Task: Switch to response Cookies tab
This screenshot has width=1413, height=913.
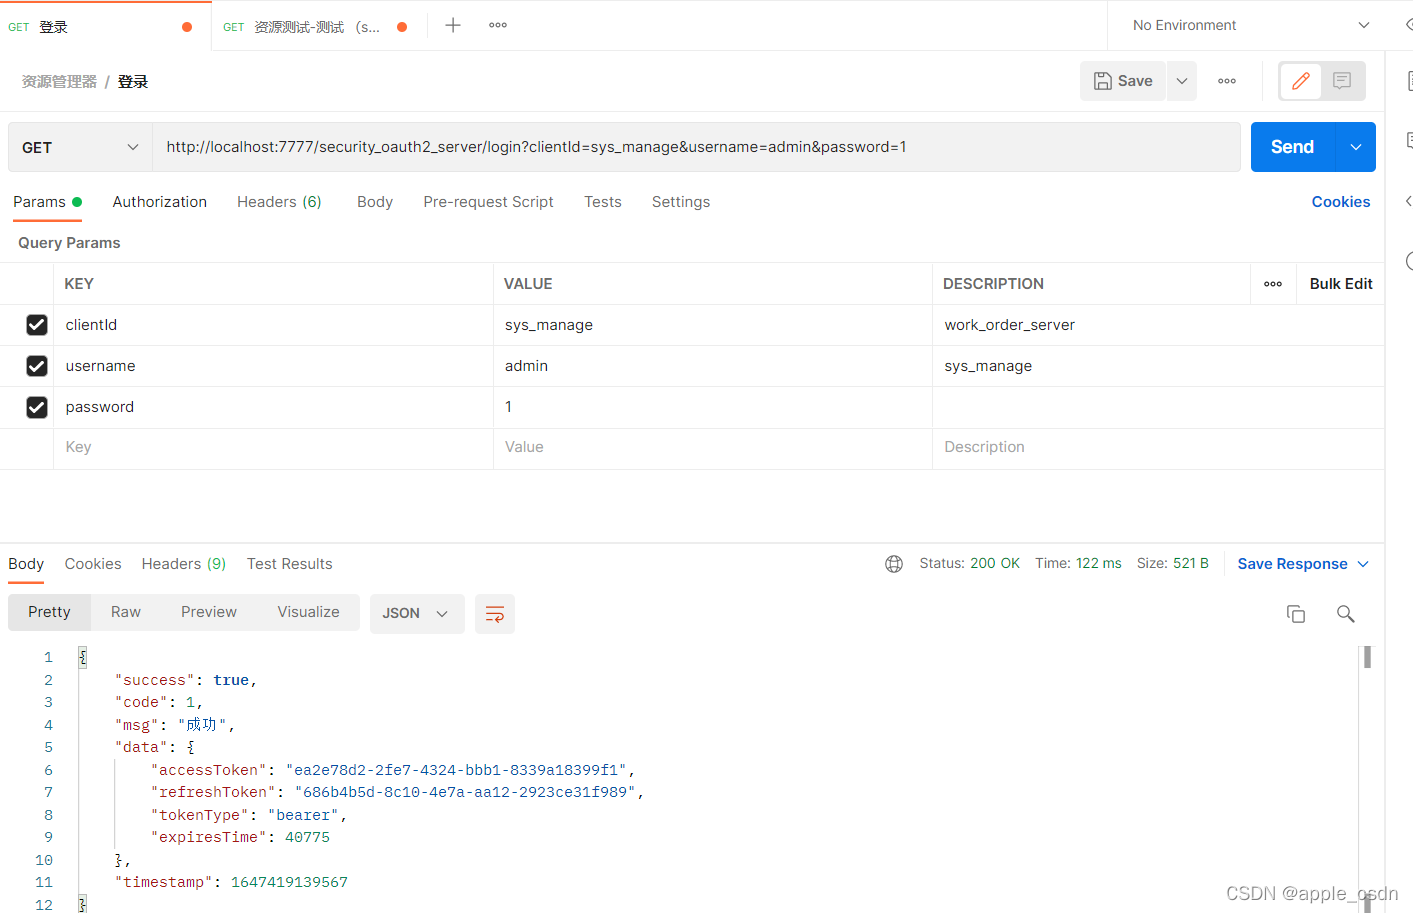Action: click(93, 564)
